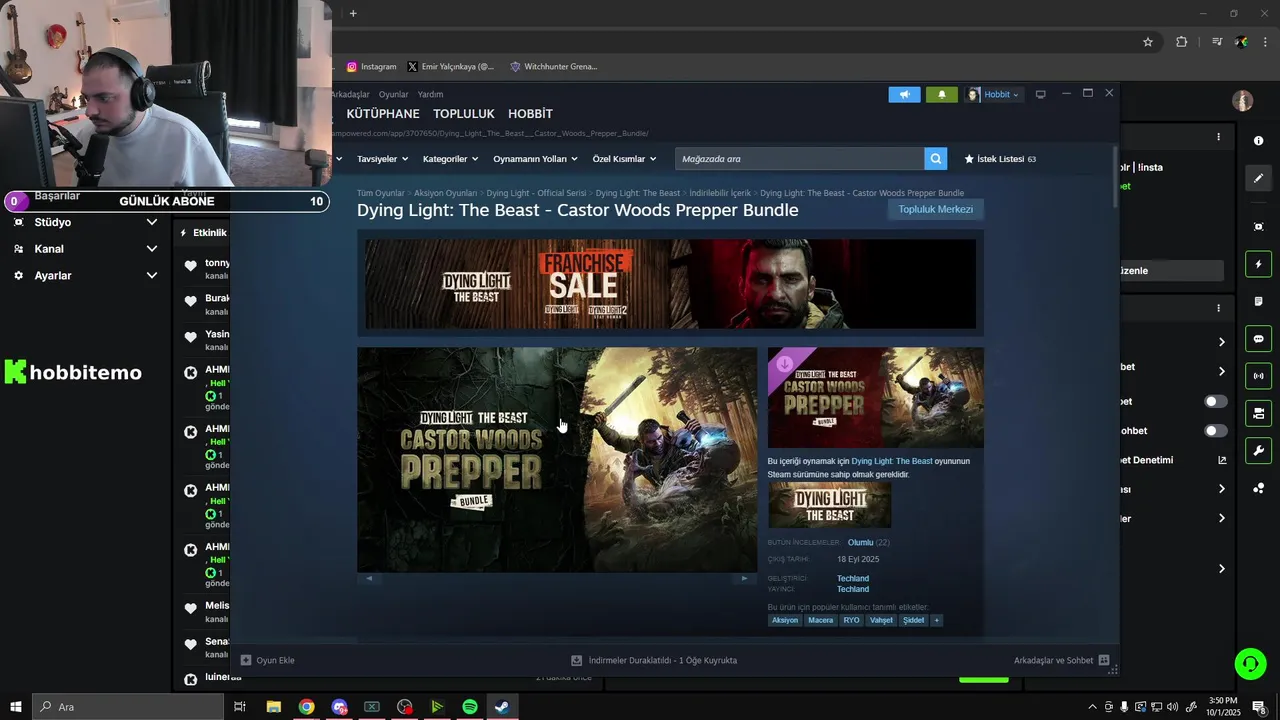The height and width of the screenshot is (720, 1280).
Task: Click the Aksiyon tag
Action: pyautogui.click(x=785, y=620)
